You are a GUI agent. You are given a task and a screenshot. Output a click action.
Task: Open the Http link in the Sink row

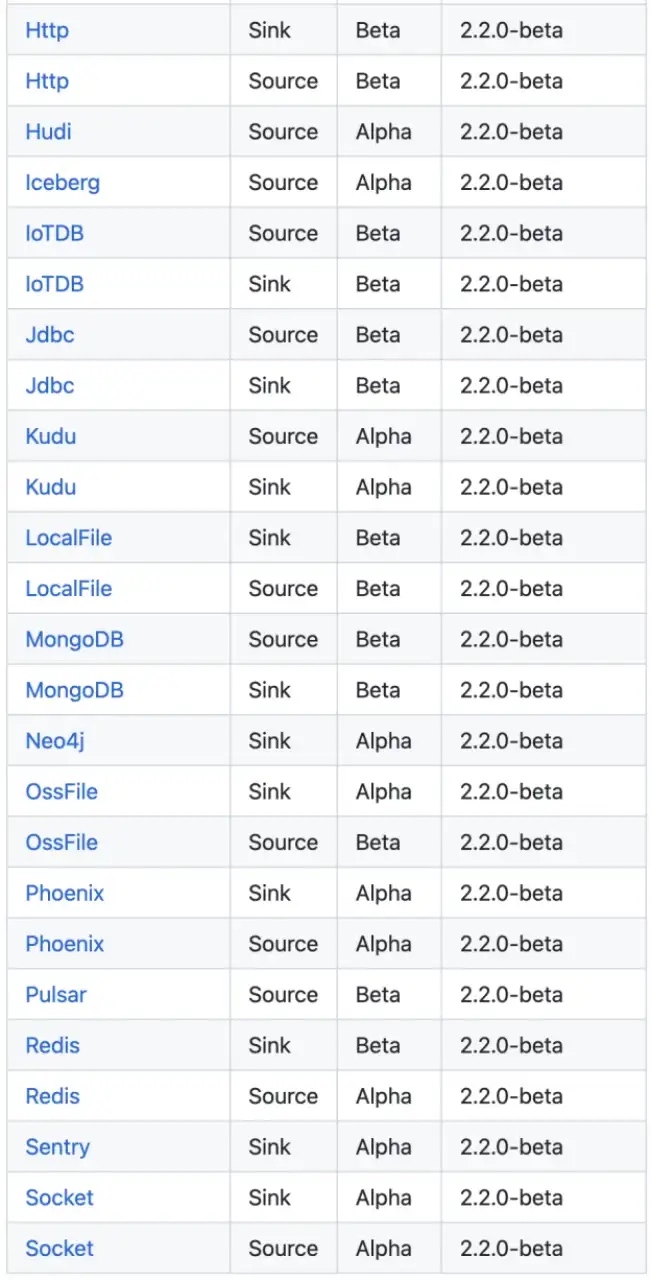[47, 30]
